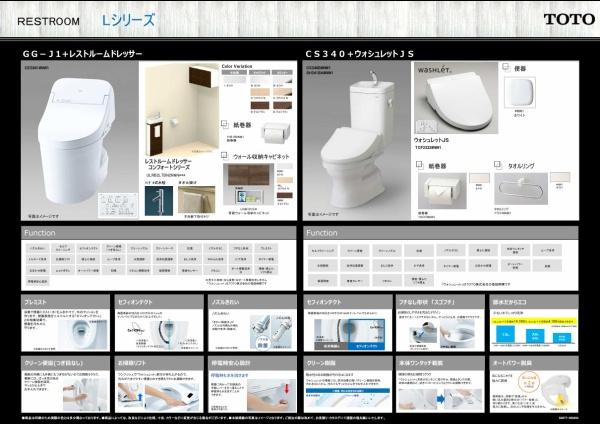Screen dimensions: 600x424
Task: Open the GG-J1 section paper holder photo
Action: (x=277, y=133)
